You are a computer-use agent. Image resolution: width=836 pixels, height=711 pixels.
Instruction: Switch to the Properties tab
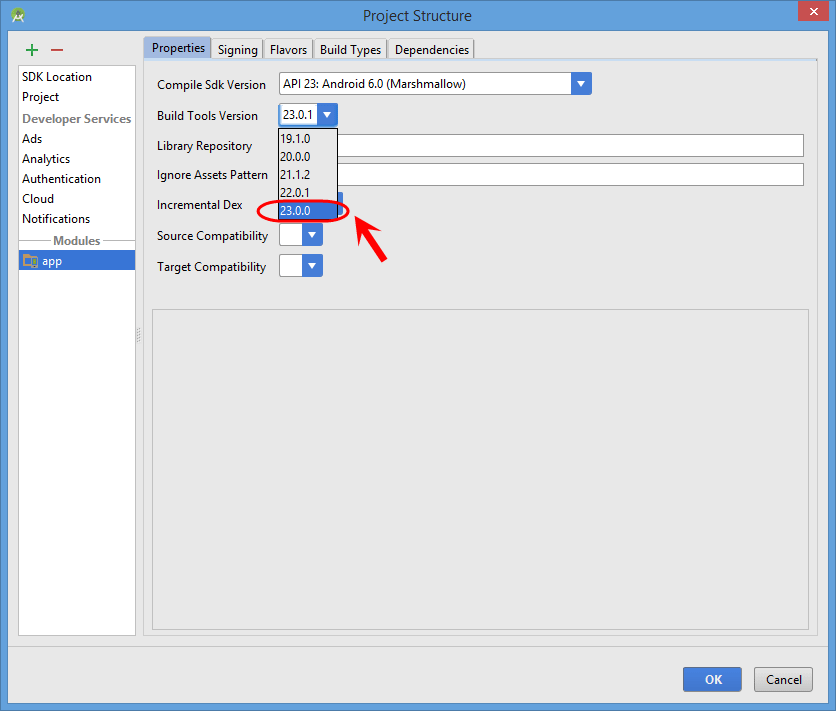[178, 48]
